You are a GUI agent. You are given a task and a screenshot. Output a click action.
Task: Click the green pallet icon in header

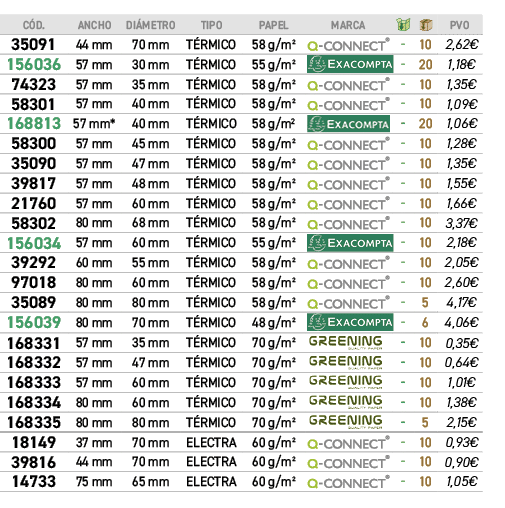403,25
